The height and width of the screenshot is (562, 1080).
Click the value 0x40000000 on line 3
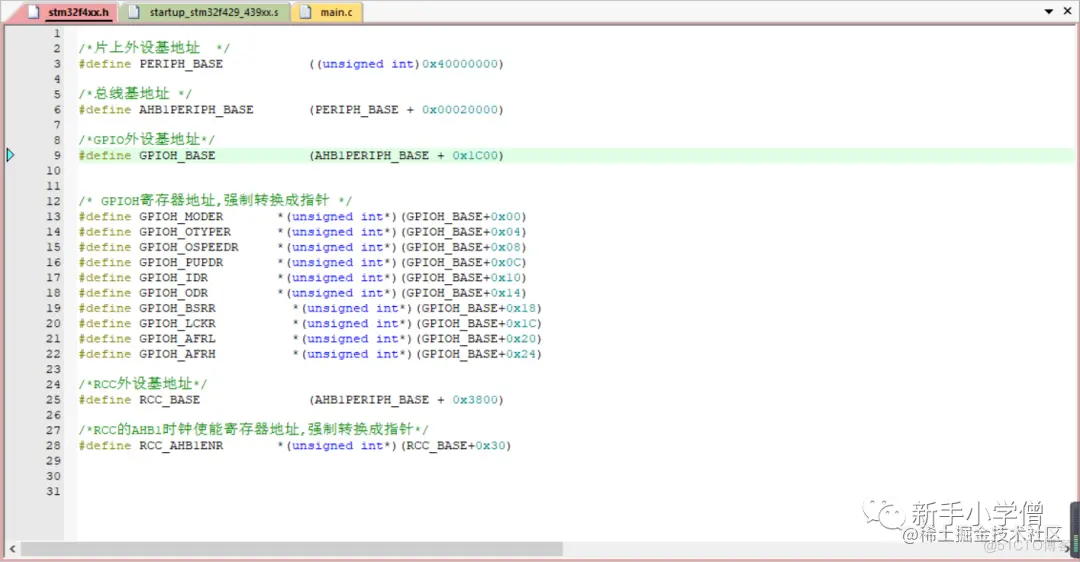click(x=459, y=64)
